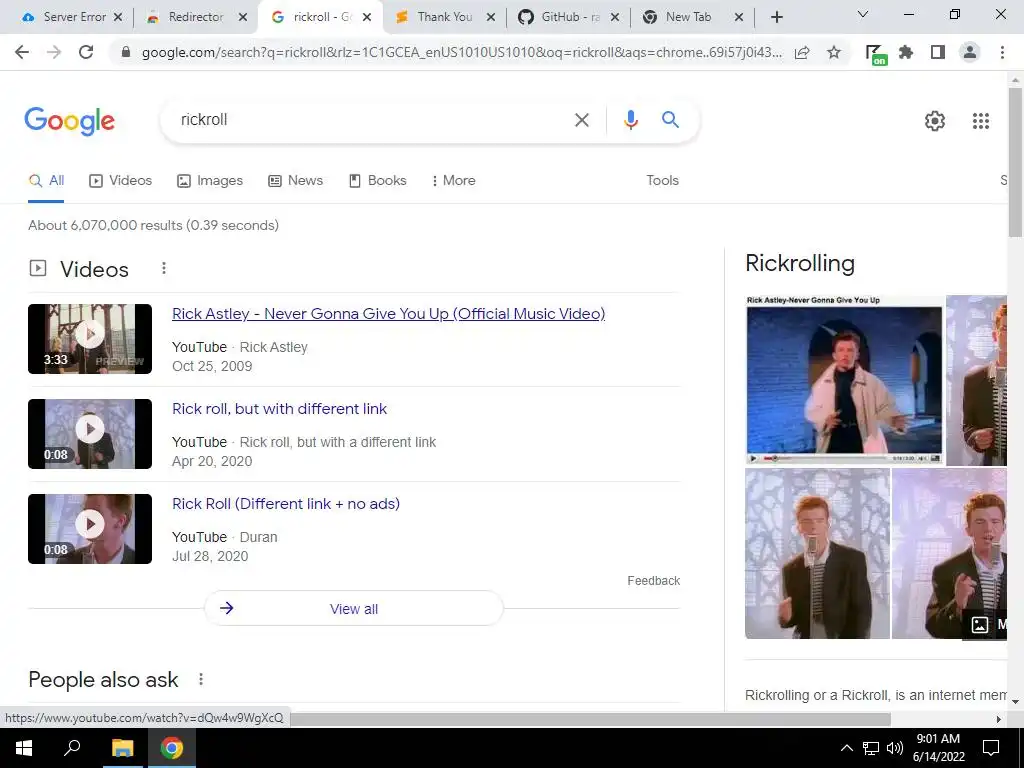Open the lower-left Rick Astley microphone image
1024x768 pixels.
point(817,553)
